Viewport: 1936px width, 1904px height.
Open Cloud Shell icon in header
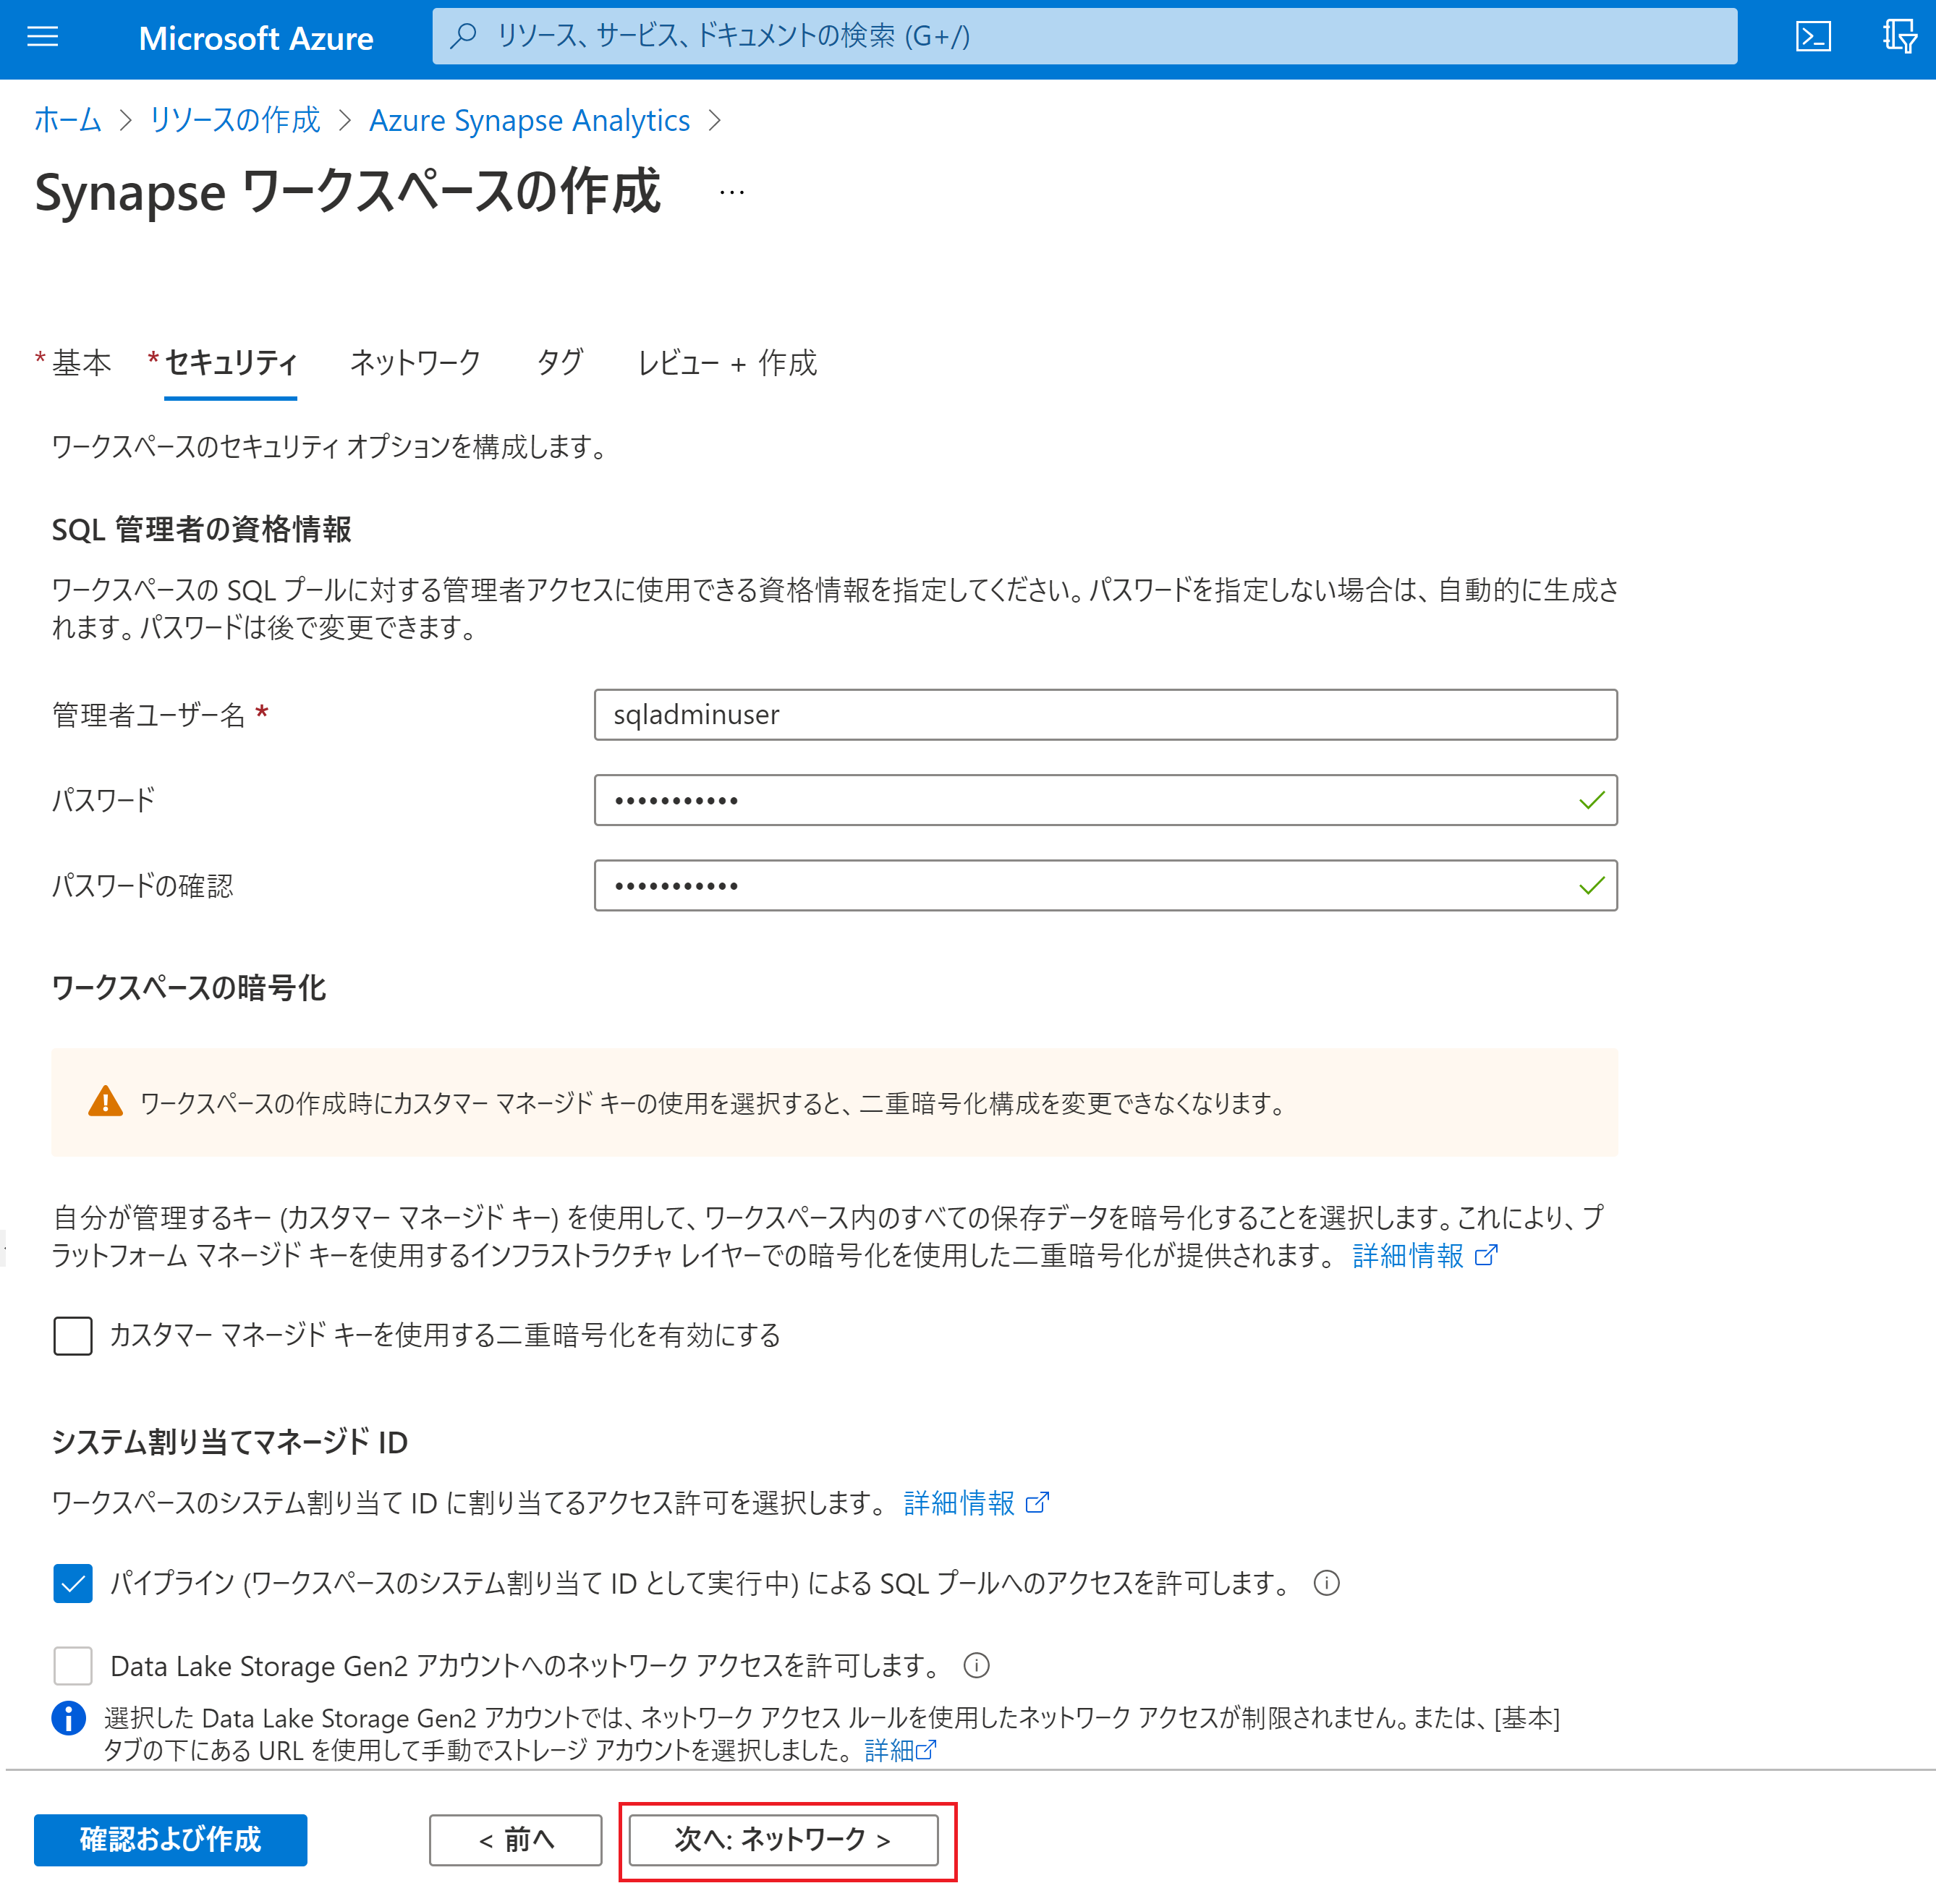click(1812, 38)
